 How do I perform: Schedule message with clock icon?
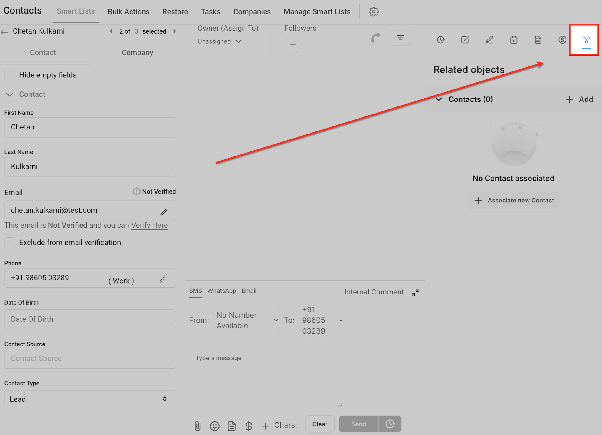(390, 424)
